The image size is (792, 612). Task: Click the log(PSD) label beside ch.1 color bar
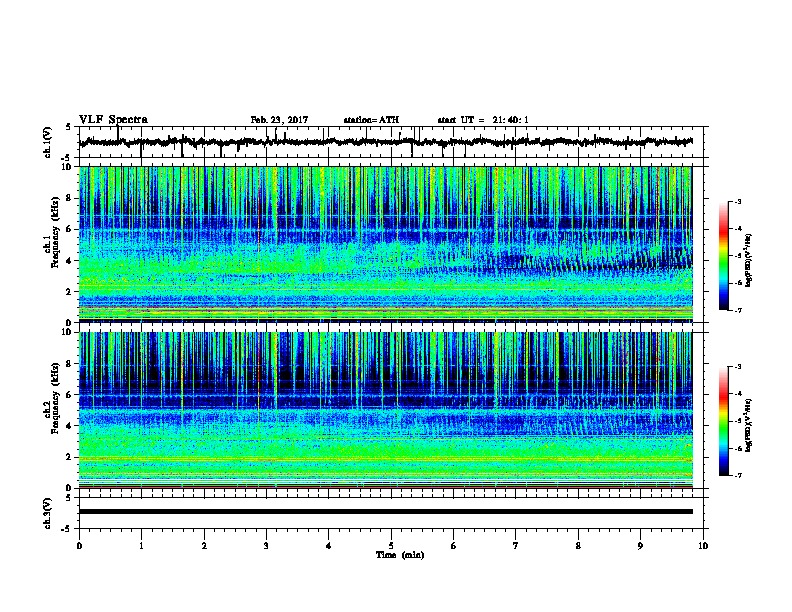point(749,260)
